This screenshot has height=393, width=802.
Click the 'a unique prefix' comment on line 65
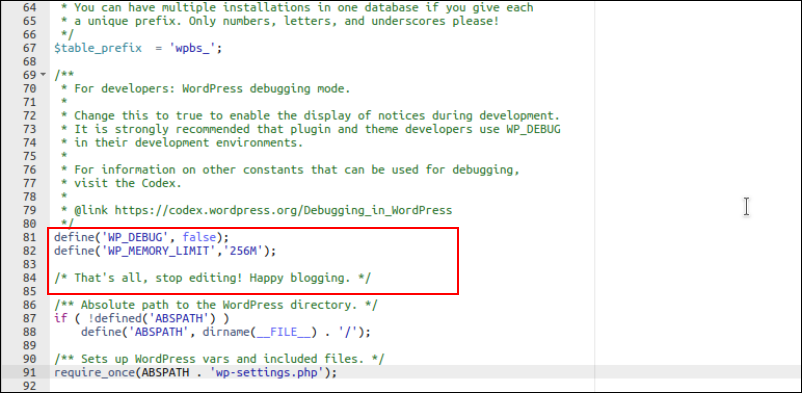[280, 21]
